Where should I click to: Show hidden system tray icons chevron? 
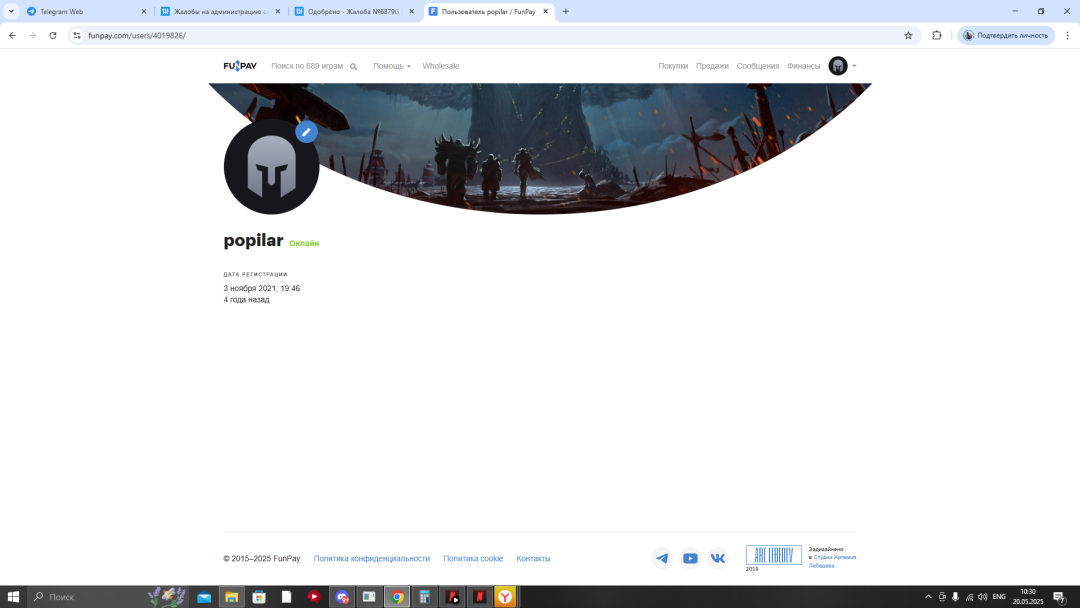coord(928,597)
